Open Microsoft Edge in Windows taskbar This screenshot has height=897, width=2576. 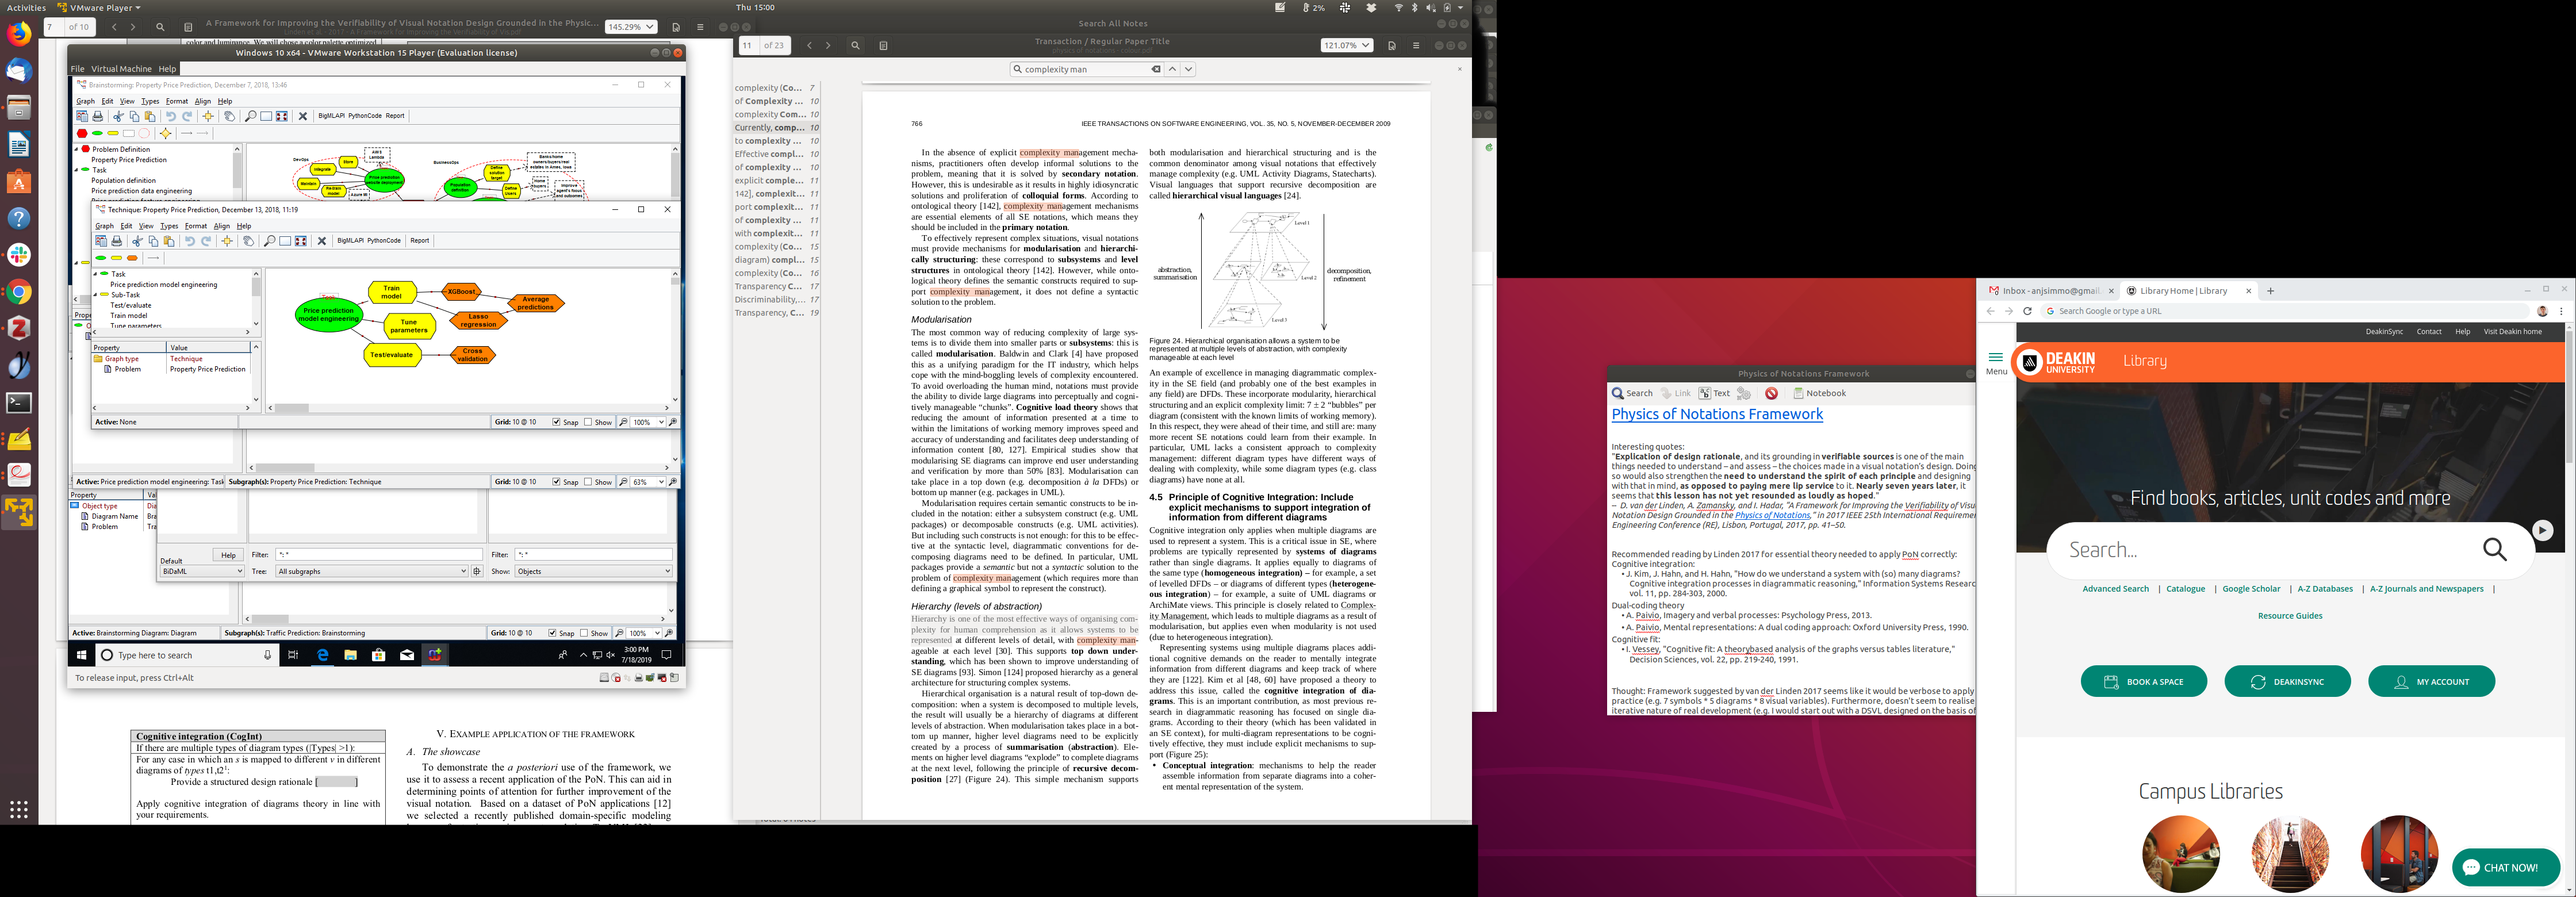(322, 655)
